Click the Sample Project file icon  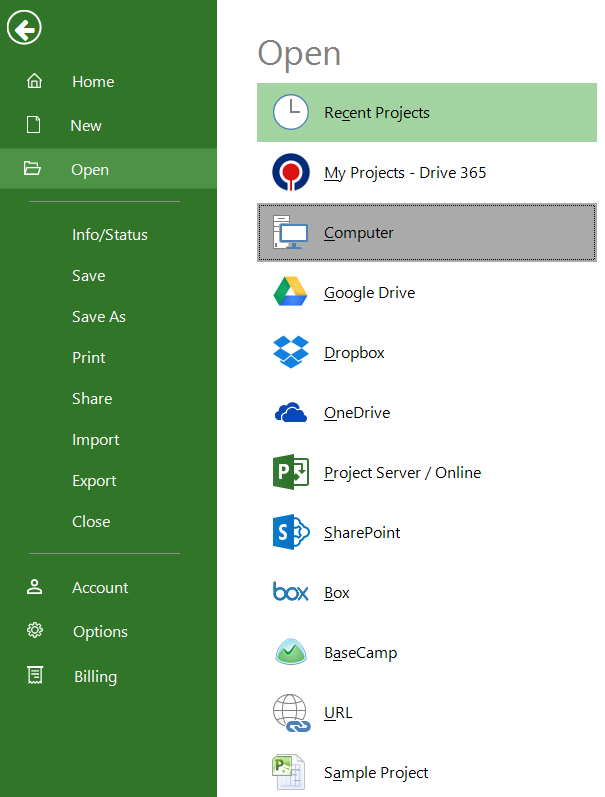(289, 772)
